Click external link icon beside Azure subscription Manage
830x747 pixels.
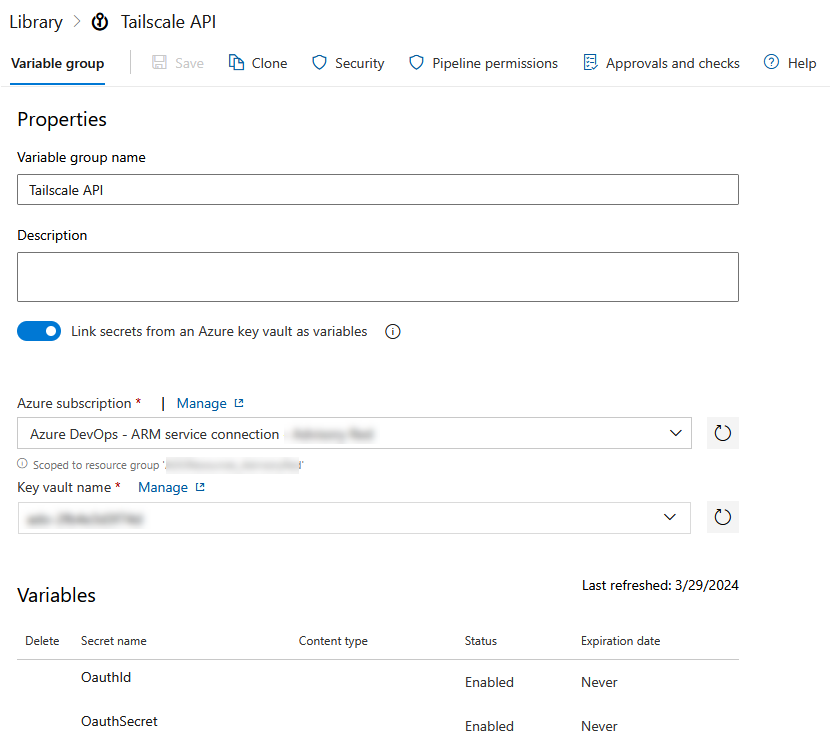239,403
